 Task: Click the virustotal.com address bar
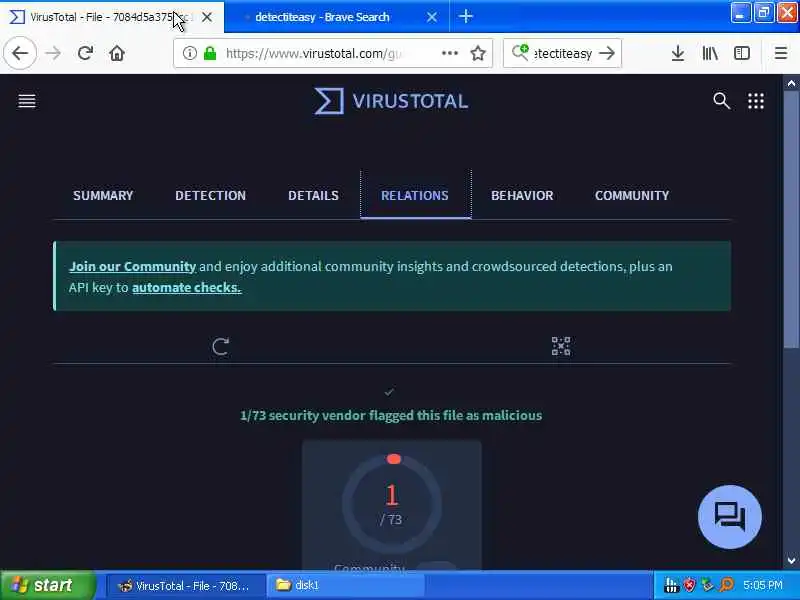coord(333,53)
